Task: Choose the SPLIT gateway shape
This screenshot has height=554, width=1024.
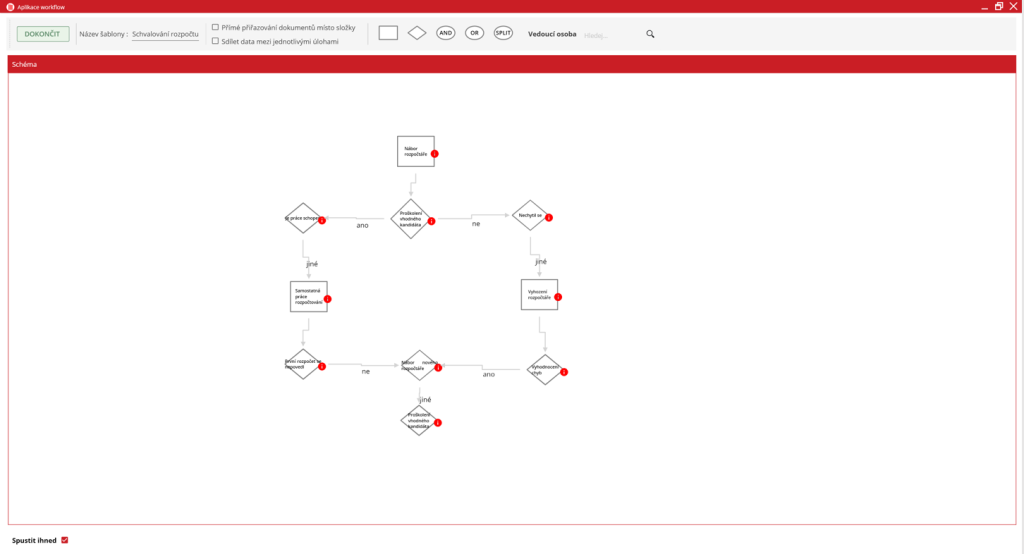Action: point(503,33)
